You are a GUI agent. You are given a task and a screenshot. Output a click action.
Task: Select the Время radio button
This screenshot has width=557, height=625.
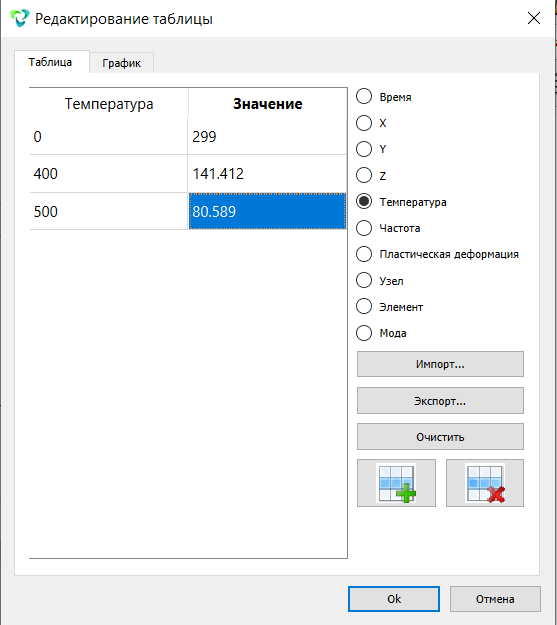click(364, 96)
